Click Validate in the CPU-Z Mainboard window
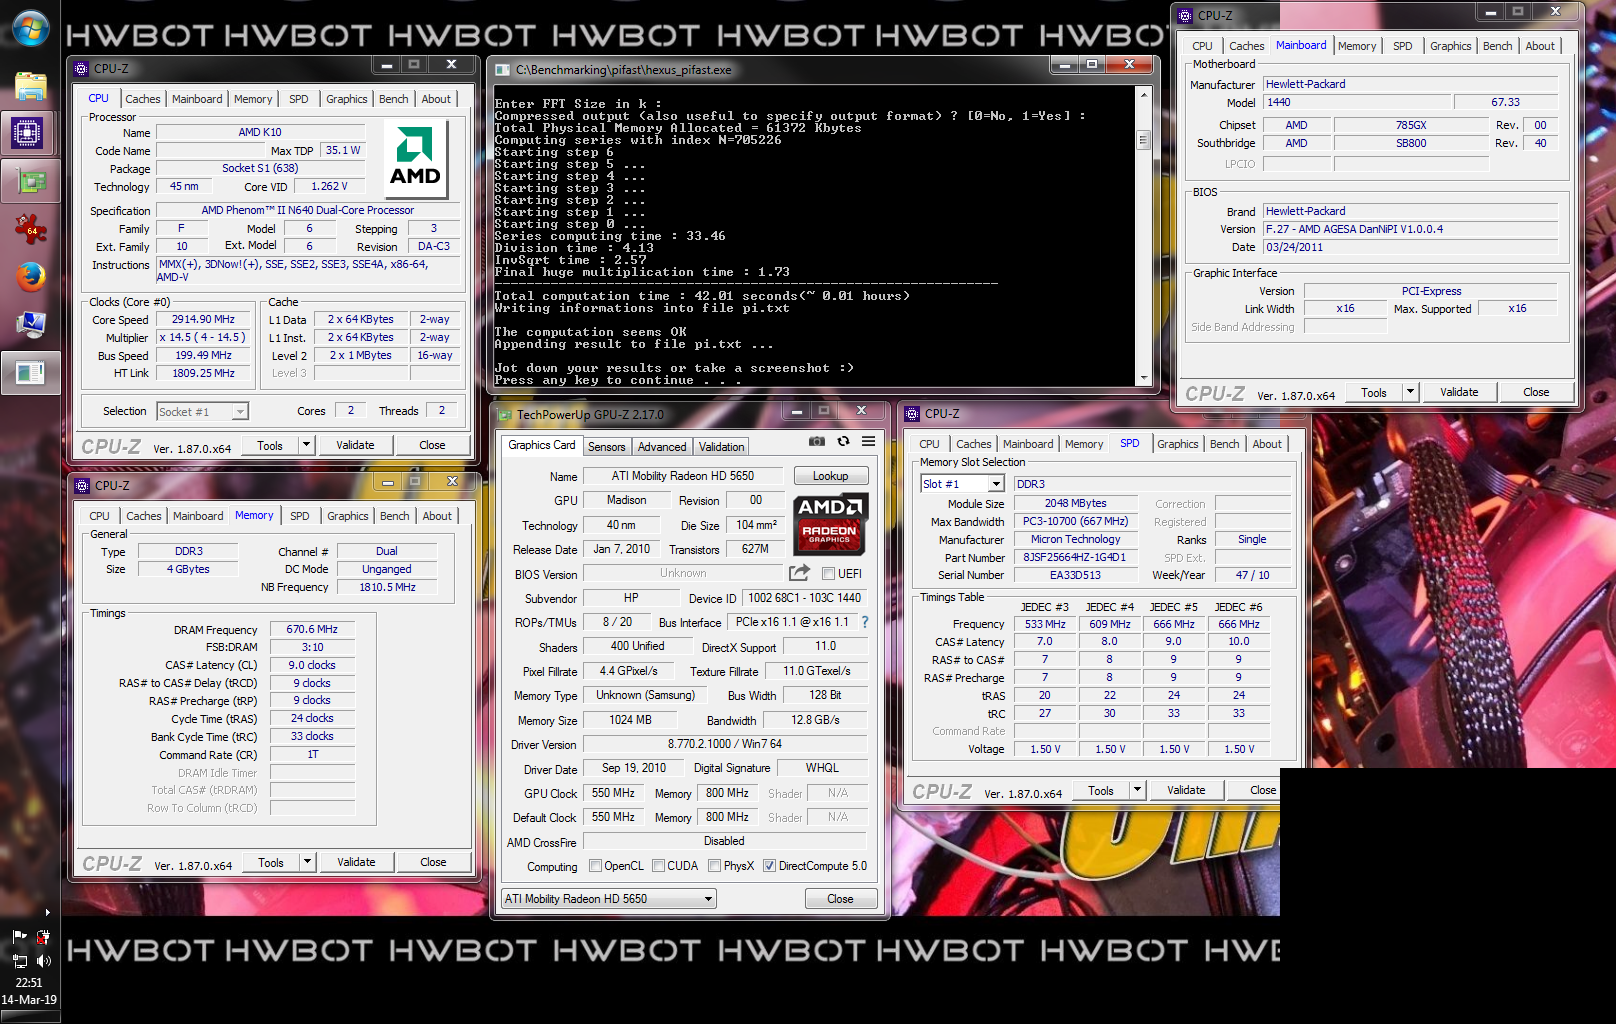1616x1024 pixels. pos(1459,392)
